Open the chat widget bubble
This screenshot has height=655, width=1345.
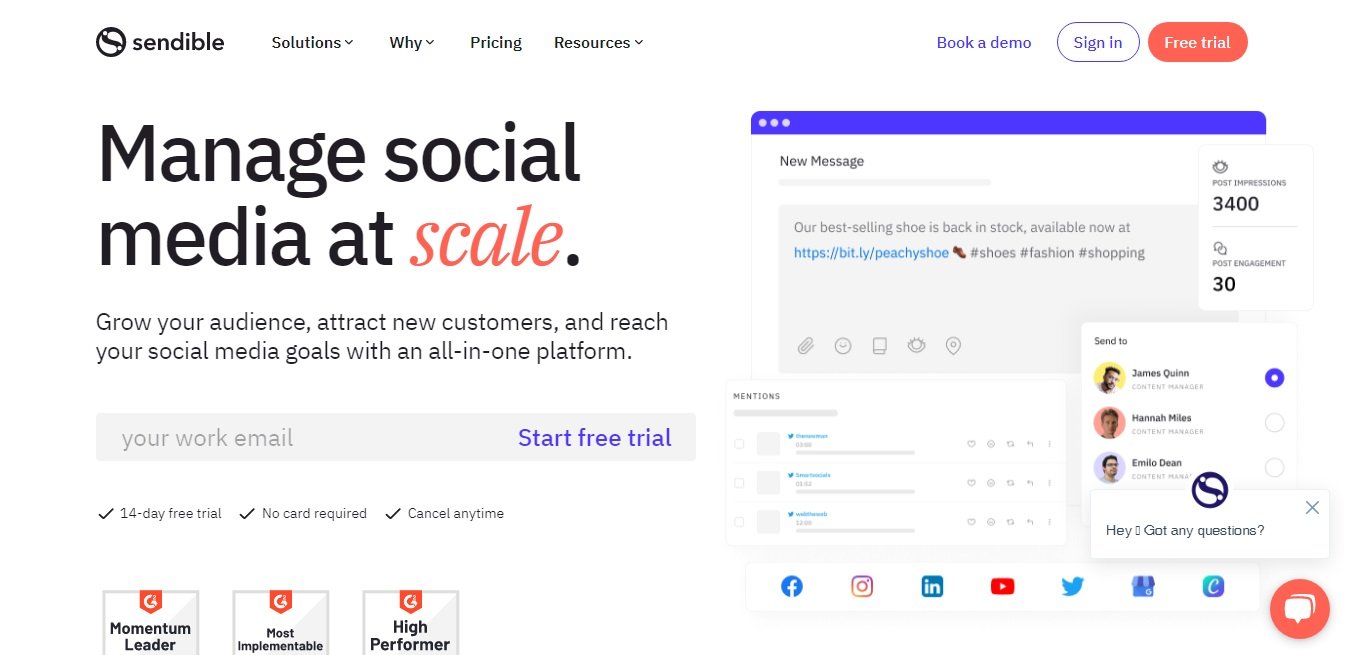tap(1300, 609)
